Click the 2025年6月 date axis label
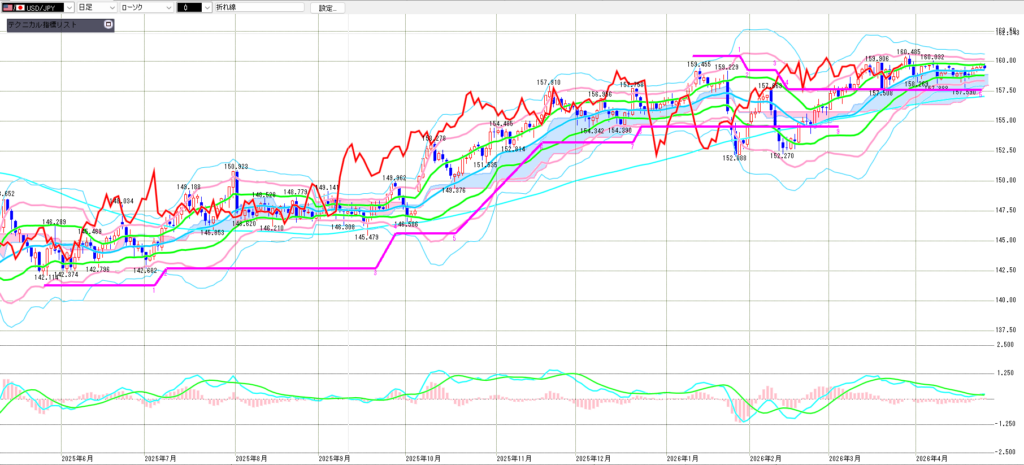Screen dimensions: 1024x465 click(77, 458)
